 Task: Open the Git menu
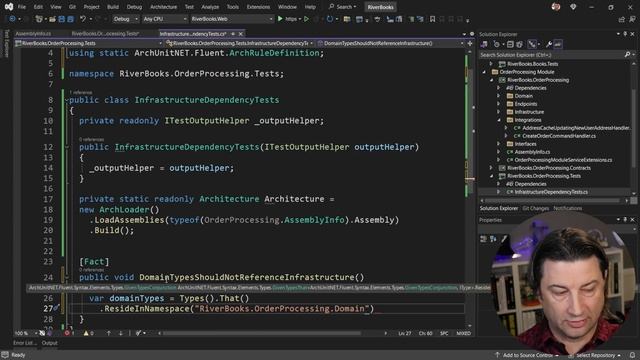point(72,7)
